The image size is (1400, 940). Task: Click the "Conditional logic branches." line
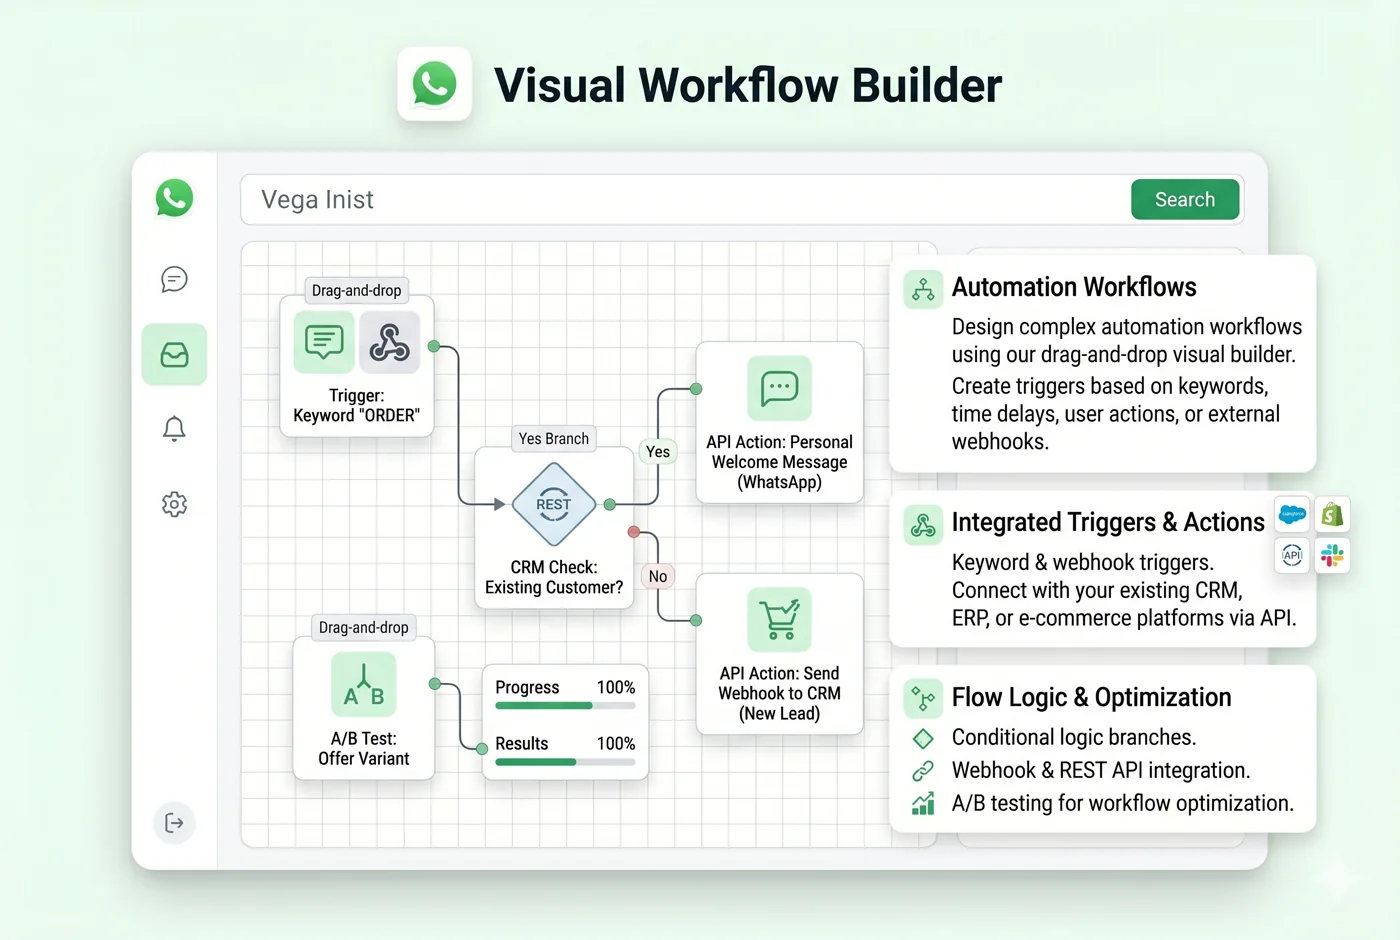[x=1074, y=738]
